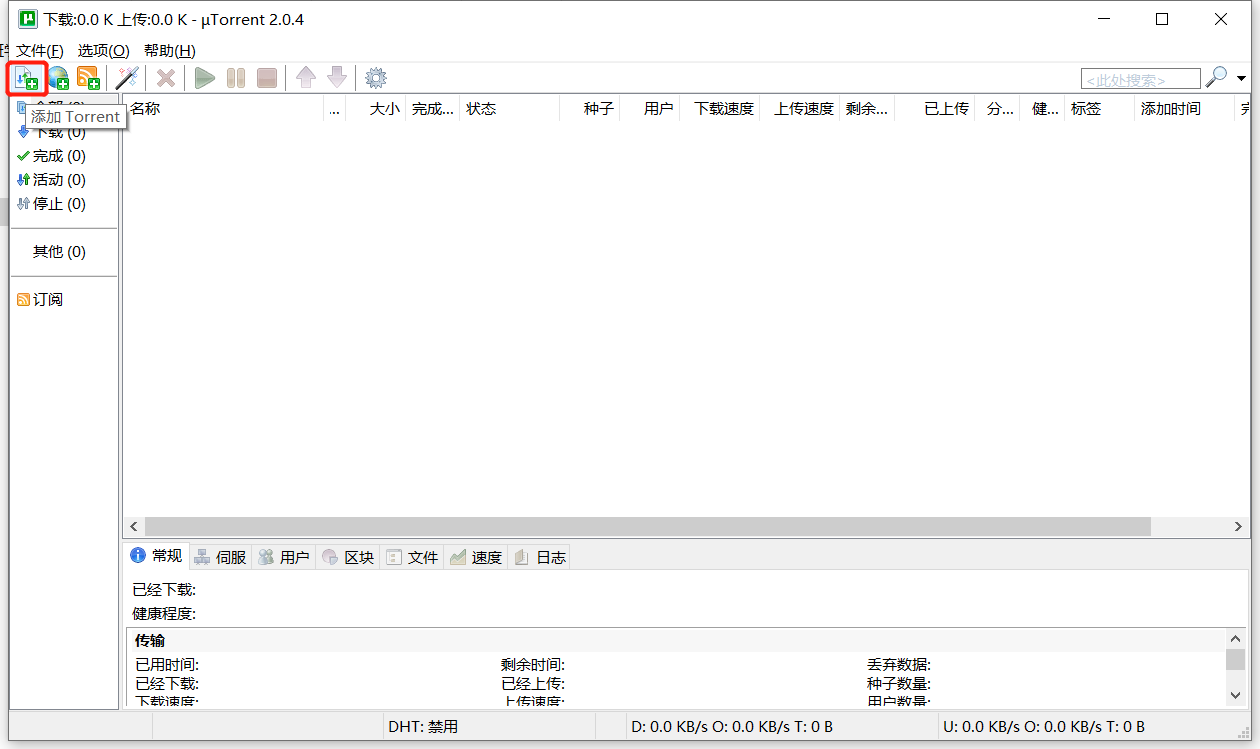Sort by the 下载速度 column header
The image size is (1260, 749).
tap(719, 109)
